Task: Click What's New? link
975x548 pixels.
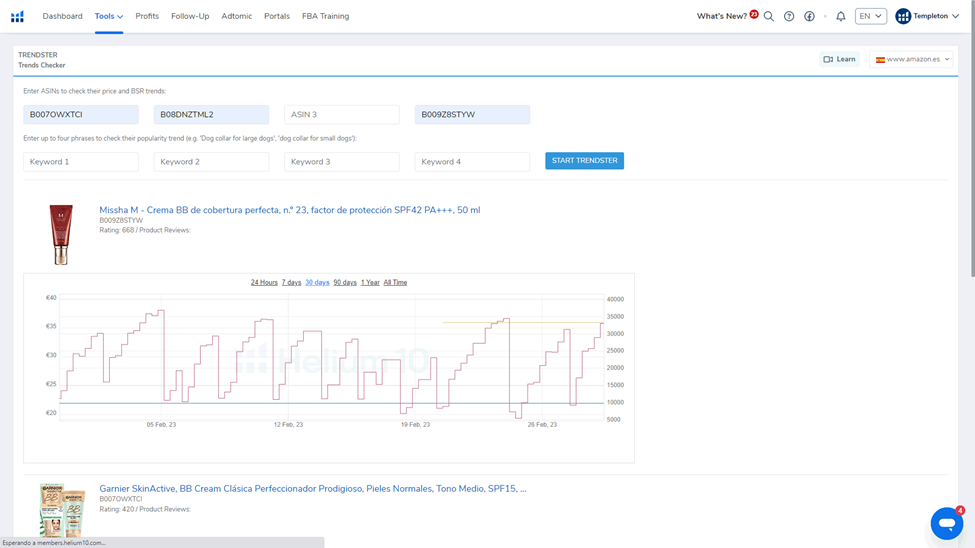Action: click(x=721, y=16)
